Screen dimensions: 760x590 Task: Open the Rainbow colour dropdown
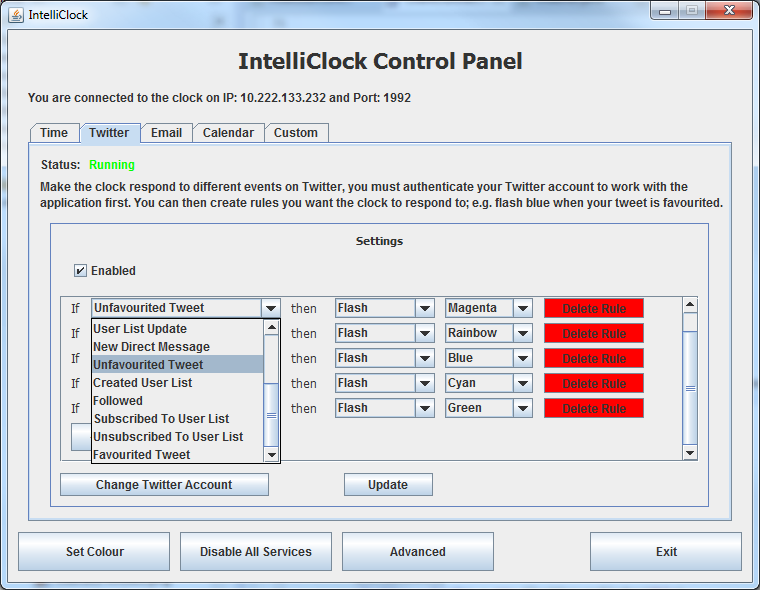coord(522,333)
